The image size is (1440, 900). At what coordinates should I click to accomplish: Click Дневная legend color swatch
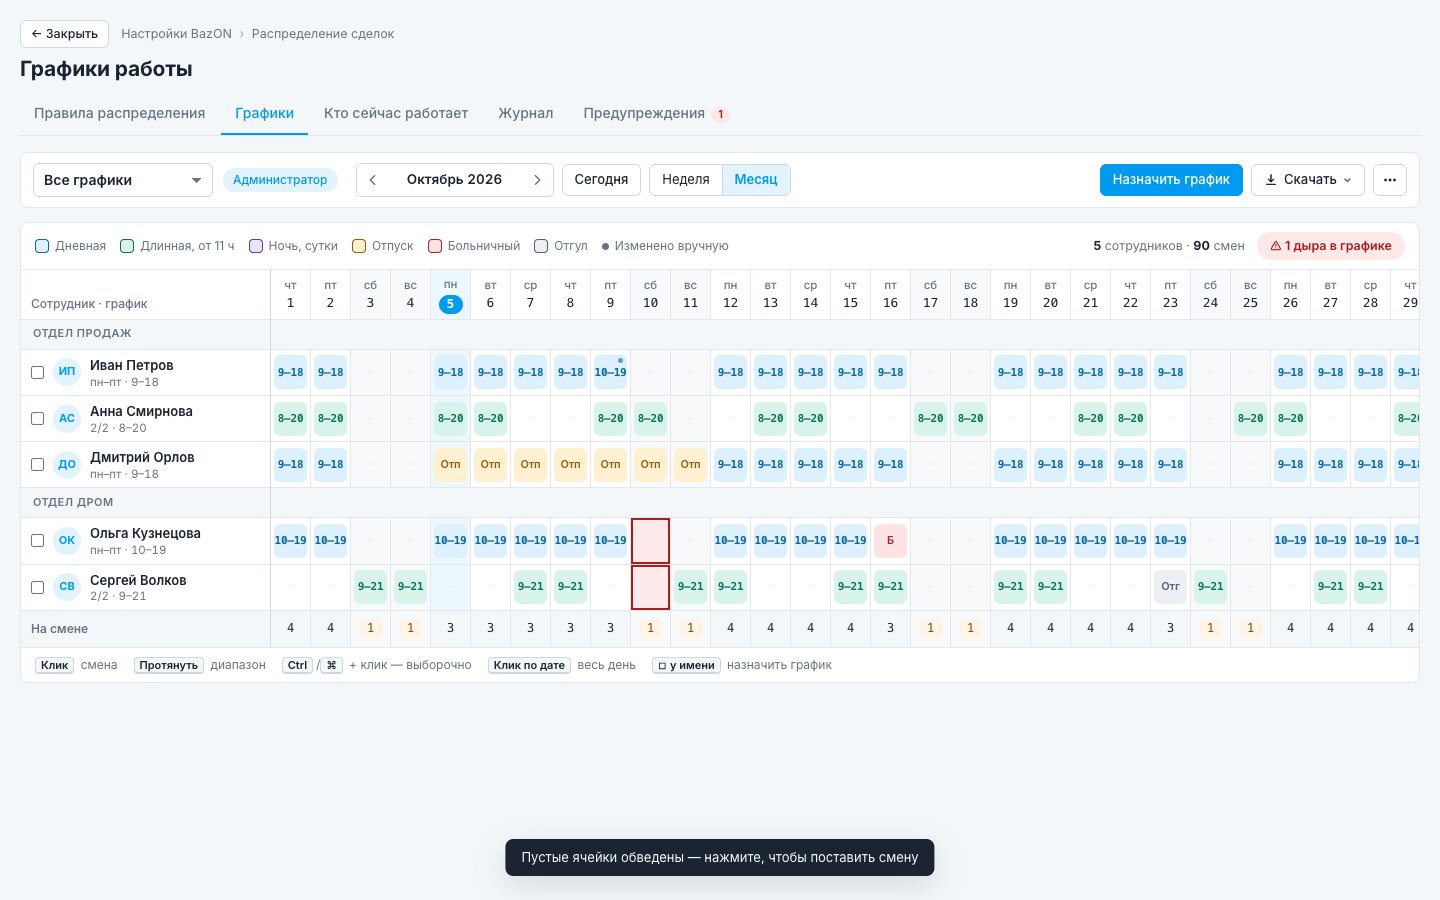pos(42,246)
